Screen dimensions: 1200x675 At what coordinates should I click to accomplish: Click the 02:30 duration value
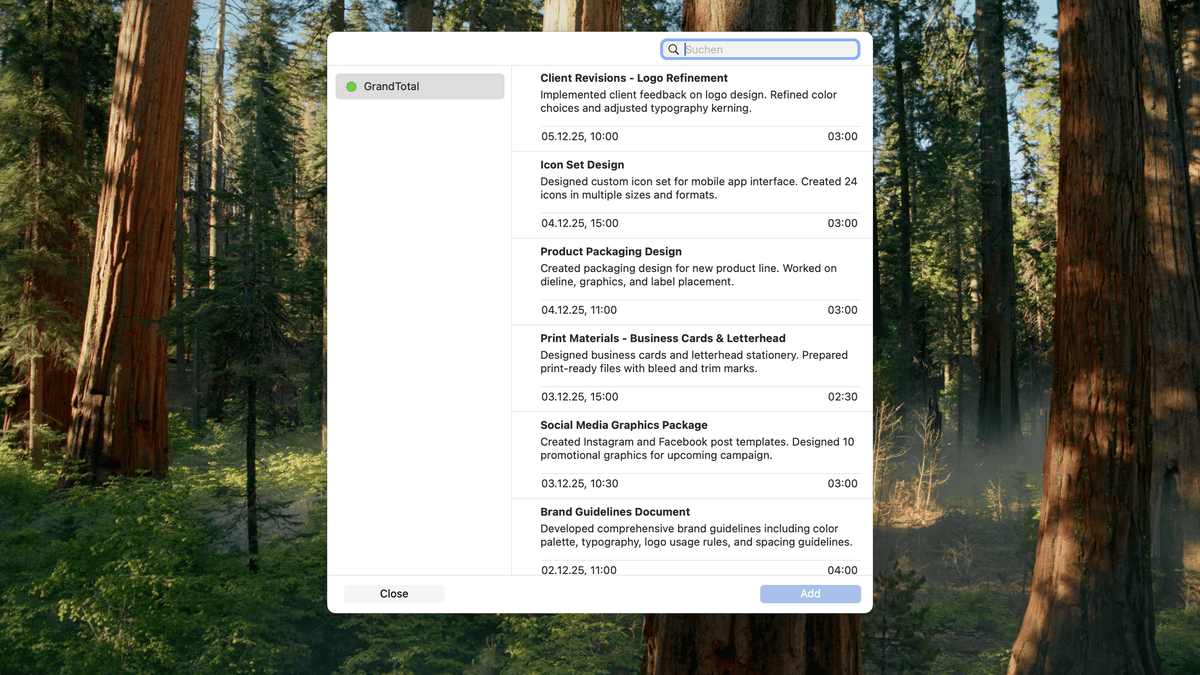pos(842,397)
